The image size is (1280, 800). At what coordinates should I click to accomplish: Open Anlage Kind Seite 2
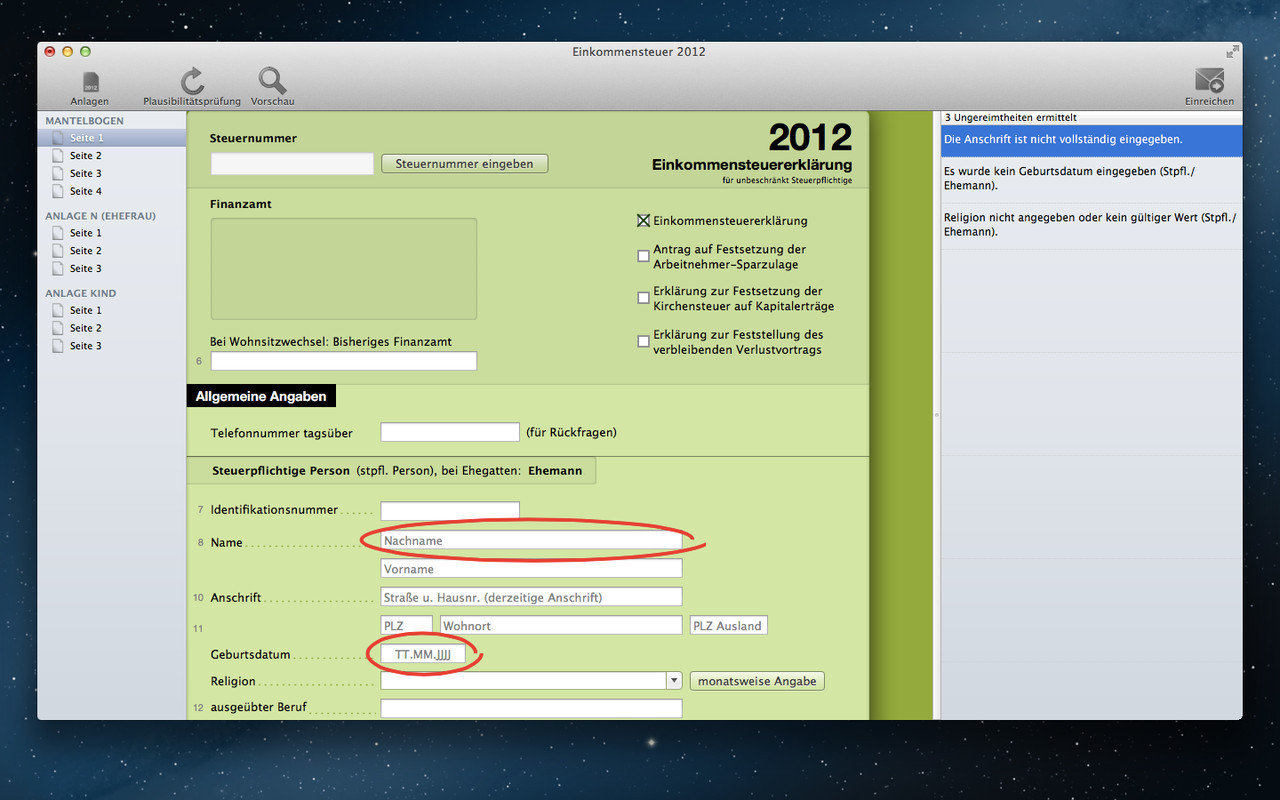coord(112,328)
